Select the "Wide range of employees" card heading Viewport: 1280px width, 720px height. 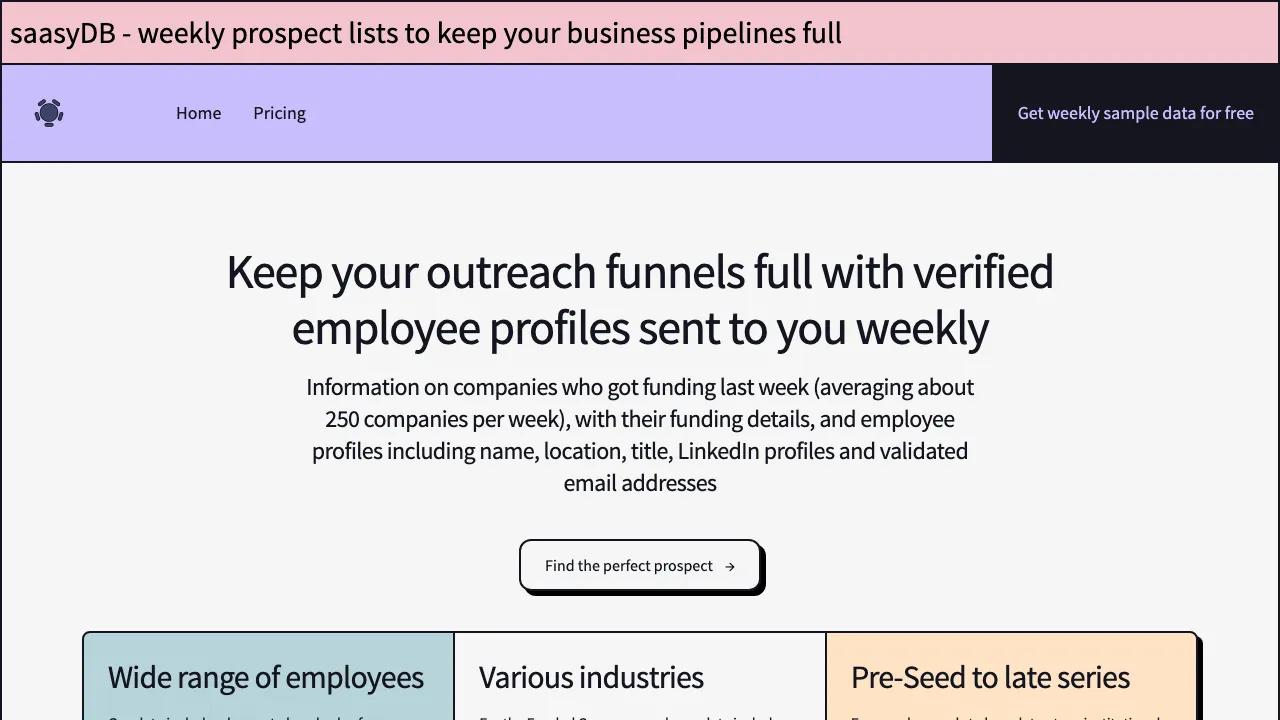266,677
